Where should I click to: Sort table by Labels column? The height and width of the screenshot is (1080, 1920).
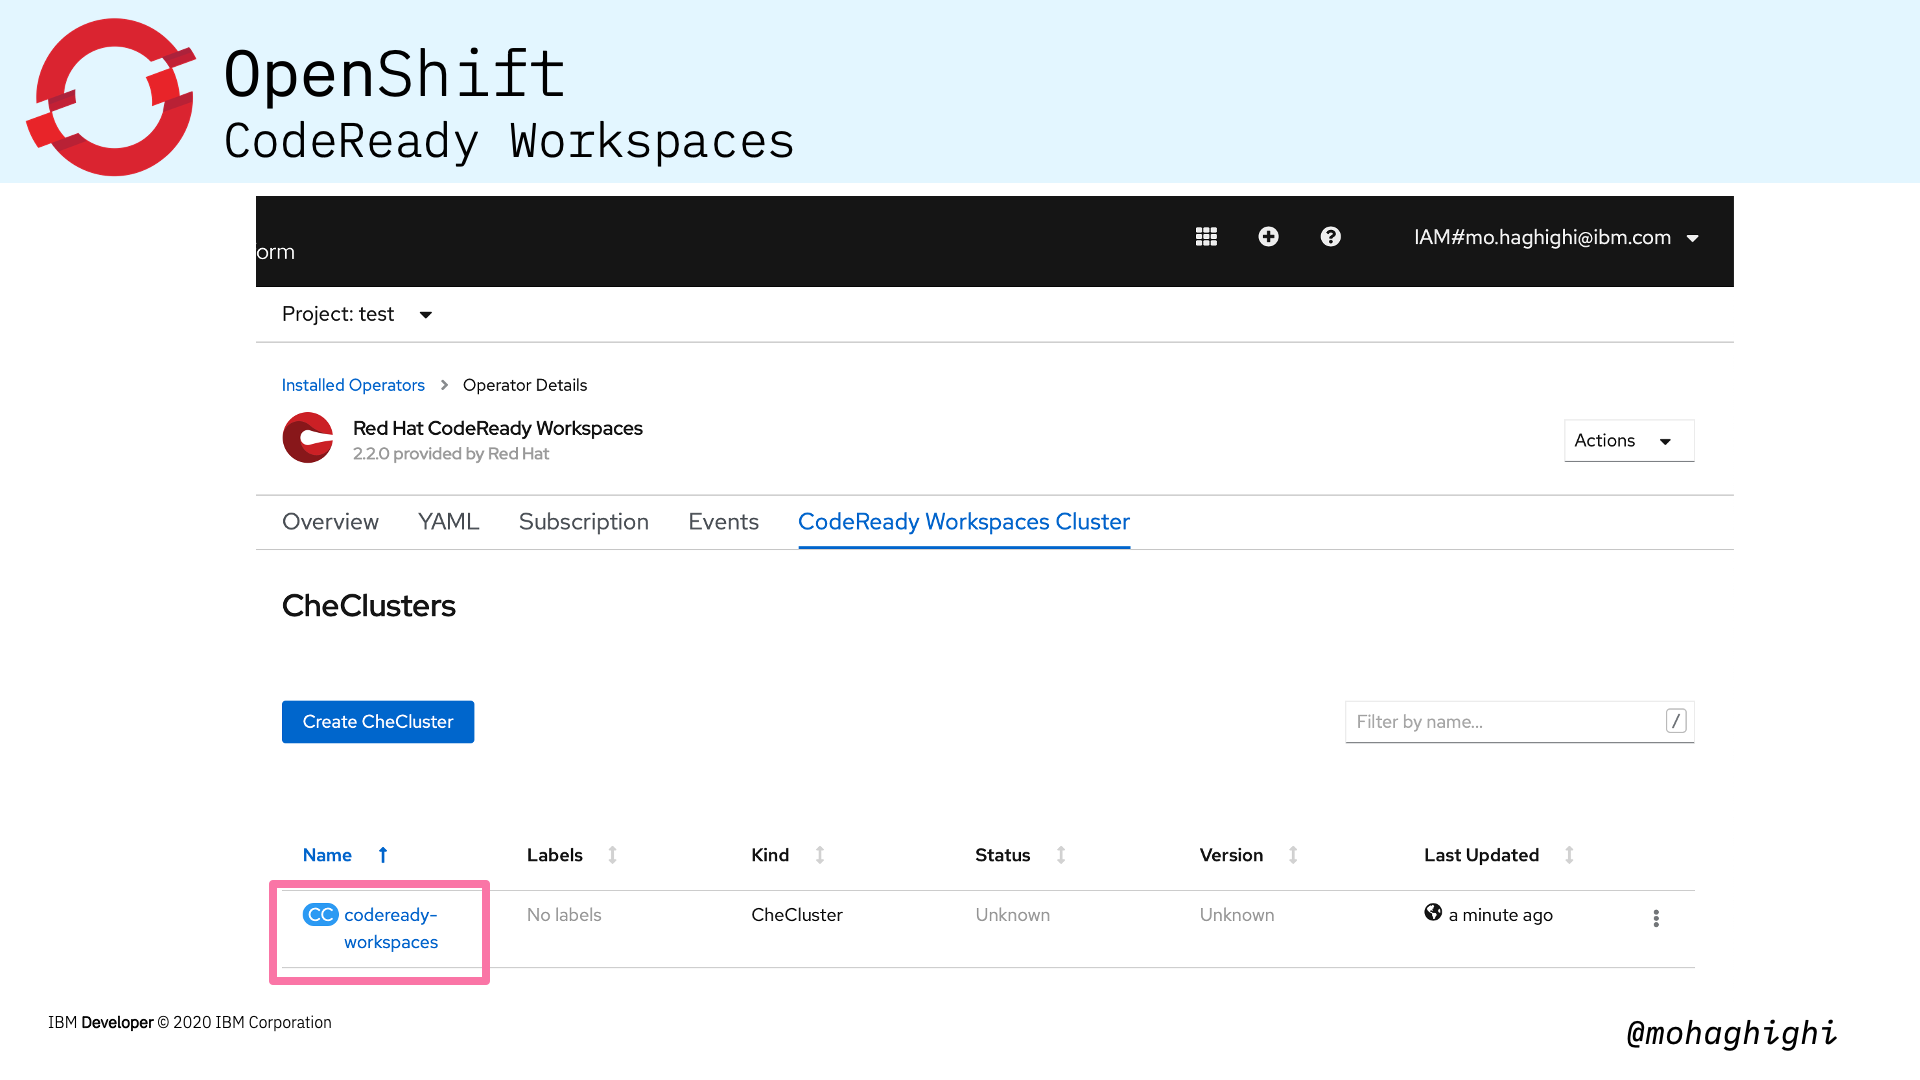pyautogui.click(x=555, y=855)
